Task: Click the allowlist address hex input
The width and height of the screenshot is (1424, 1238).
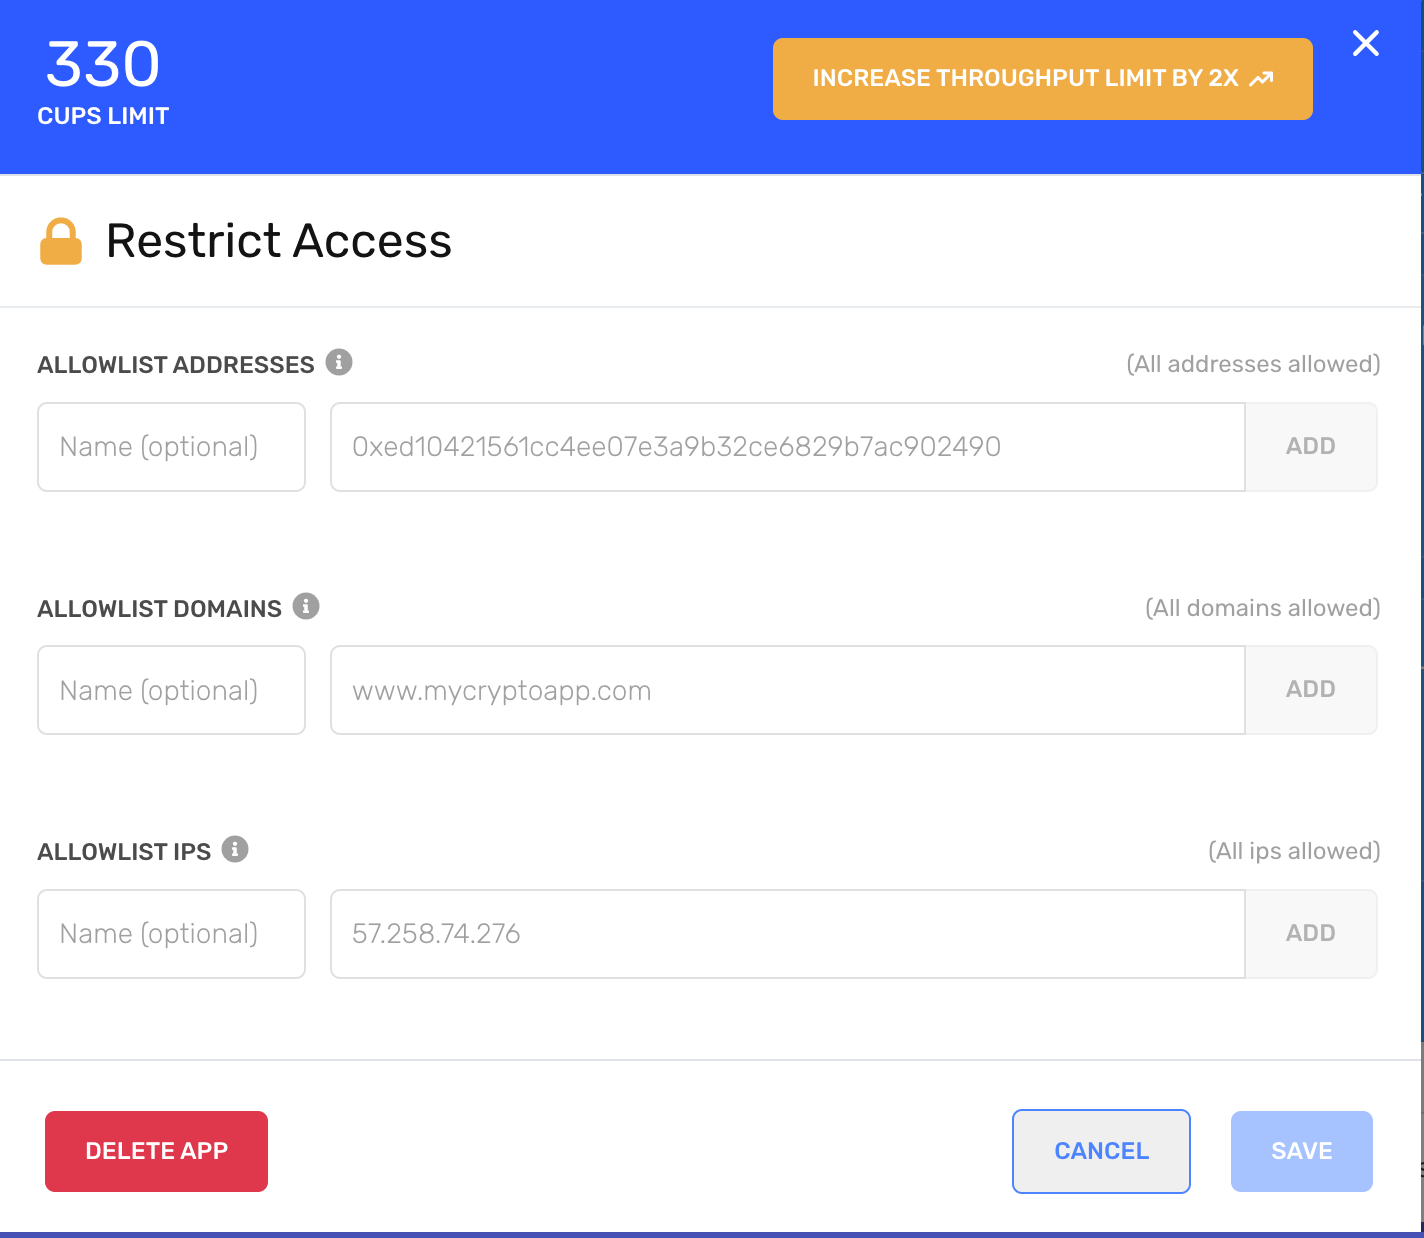Action: tap(787, 447)
